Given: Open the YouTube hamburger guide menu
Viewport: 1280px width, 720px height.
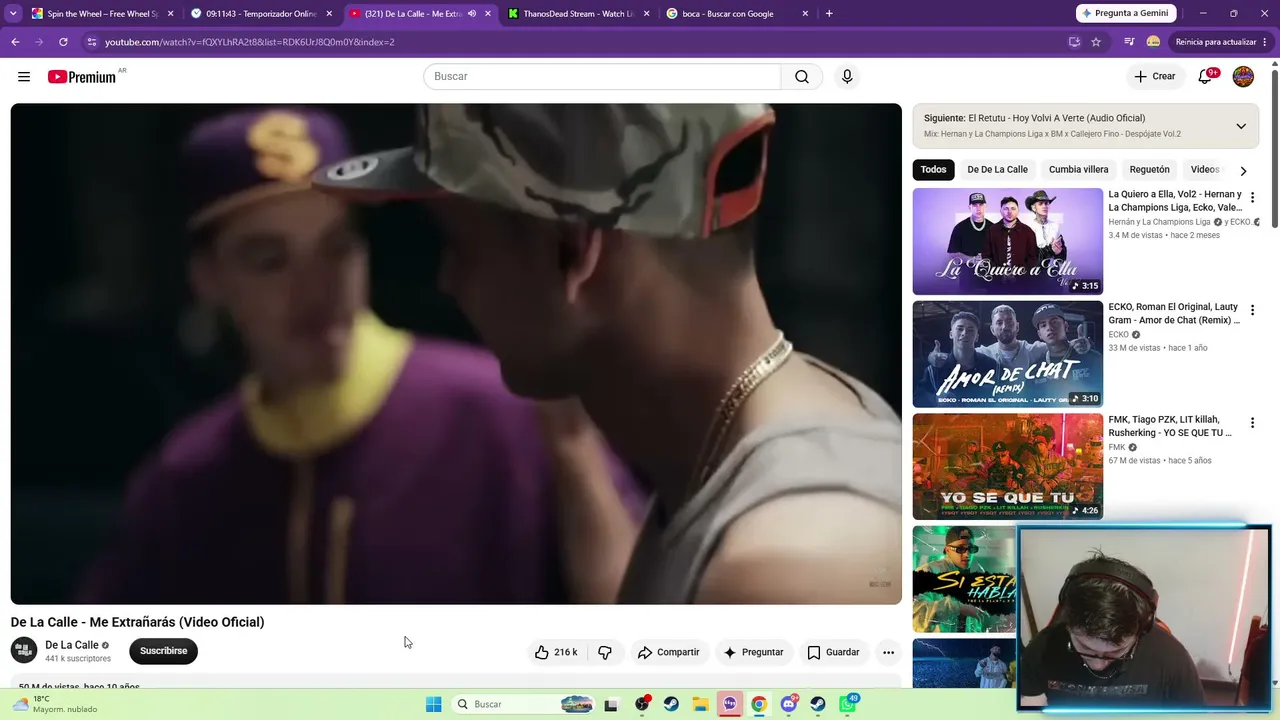Looking at the screenshot, I should pos(24,77).
